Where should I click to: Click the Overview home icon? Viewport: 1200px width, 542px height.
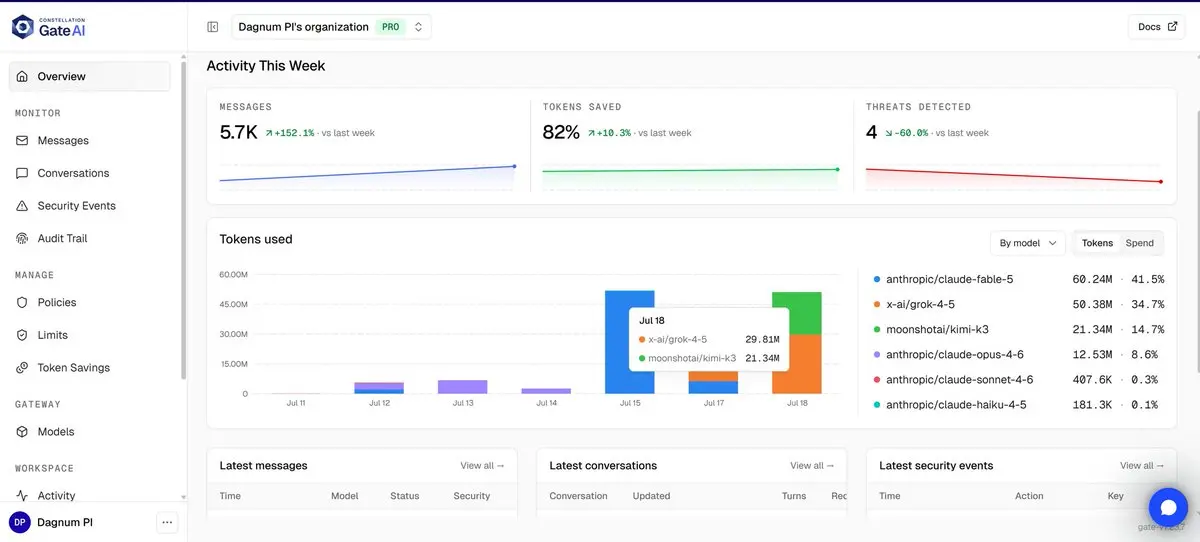tap(22, 76)
